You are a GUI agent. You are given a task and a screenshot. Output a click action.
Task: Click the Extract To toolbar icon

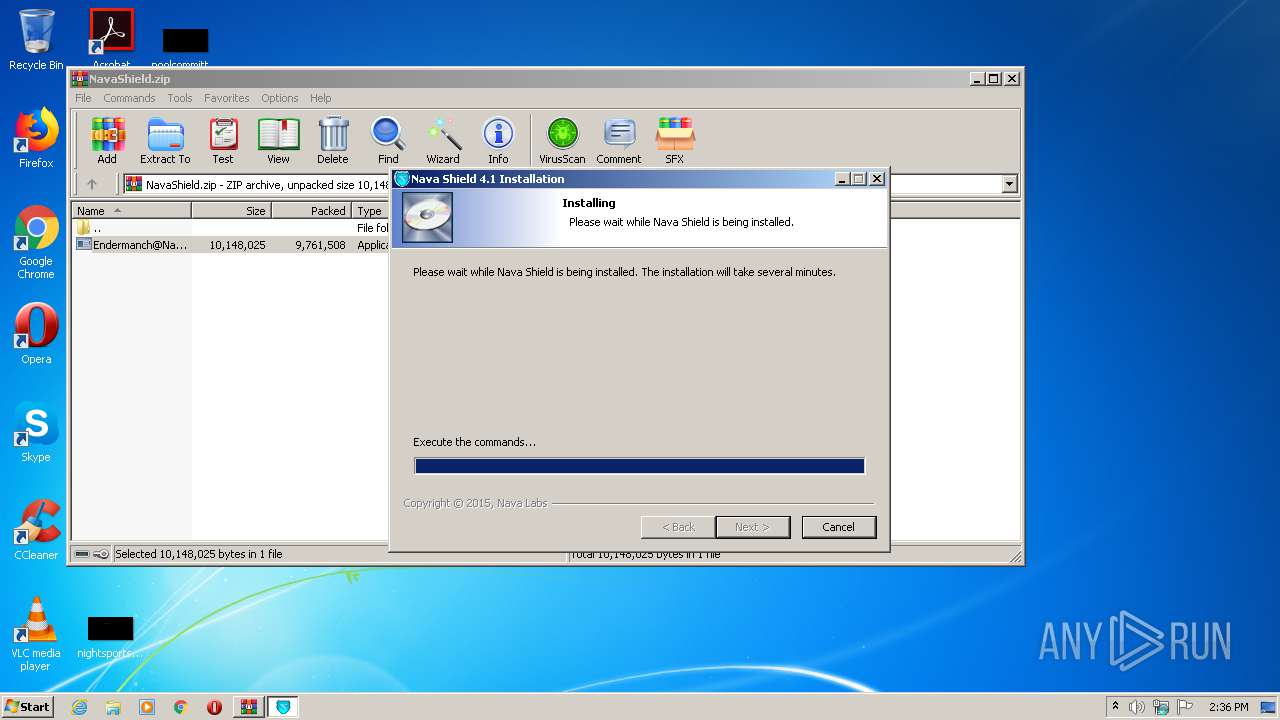pos(165,140)
